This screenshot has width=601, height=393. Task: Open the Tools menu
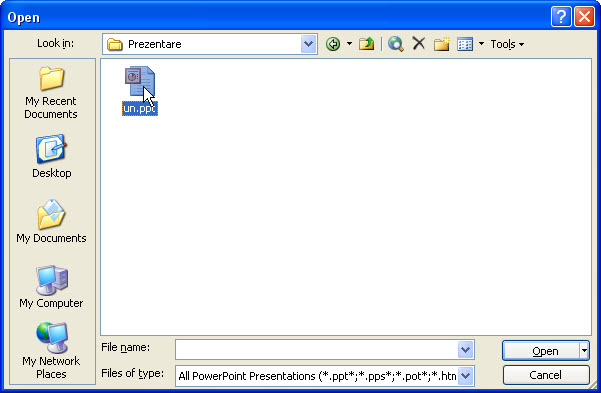tap(507, 44)
